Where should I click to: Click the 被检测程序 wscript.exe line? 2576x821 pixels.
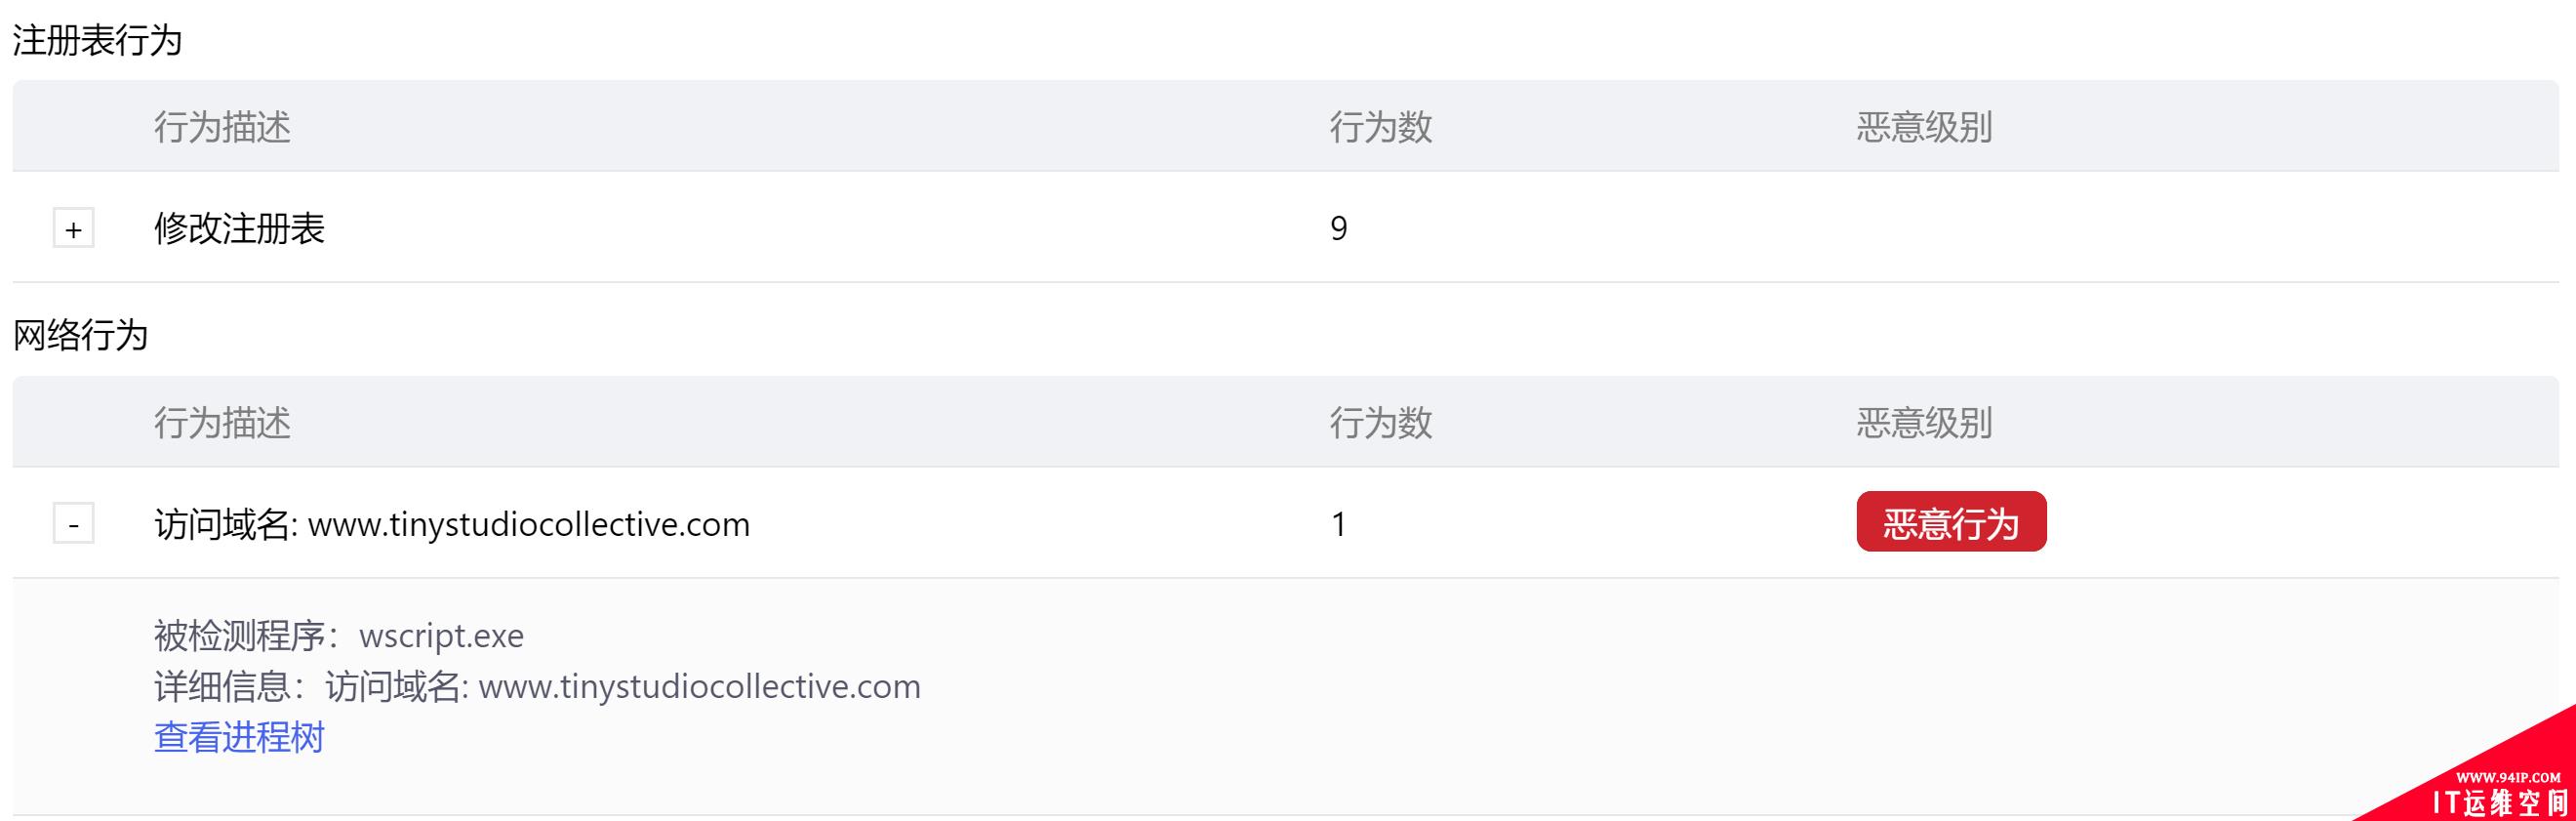click(x=338, y=636)
